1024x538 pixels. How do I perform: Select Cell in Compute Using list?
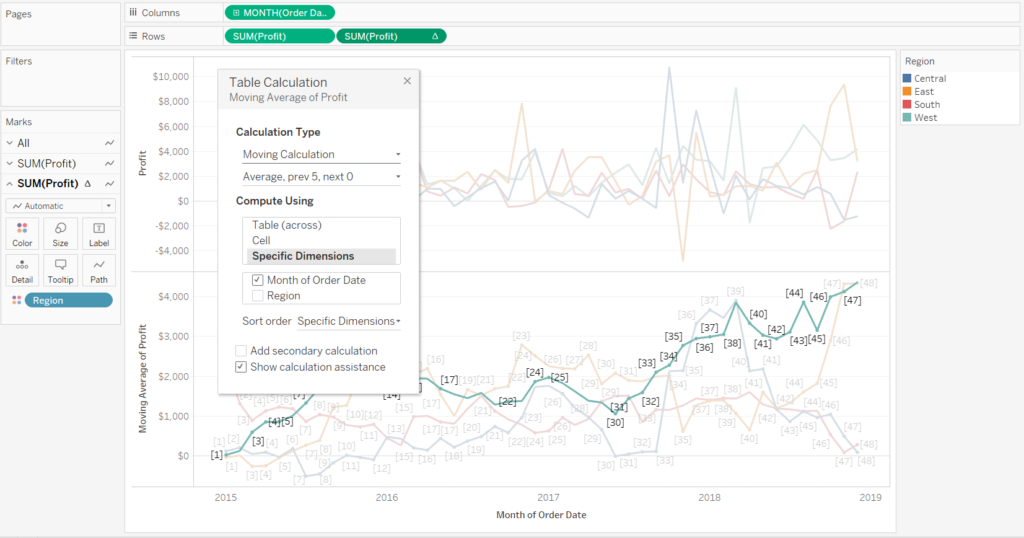click(x=261, y=240)
